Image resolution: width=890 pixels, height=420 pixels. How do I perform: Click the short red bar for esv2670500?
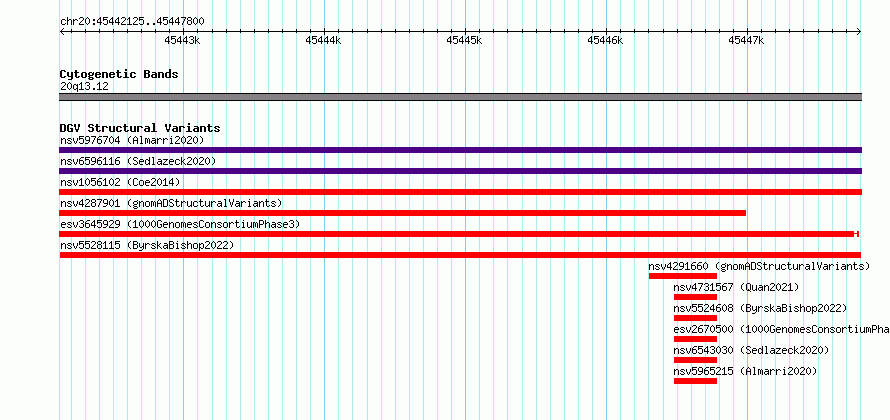[x=695, y=339]
